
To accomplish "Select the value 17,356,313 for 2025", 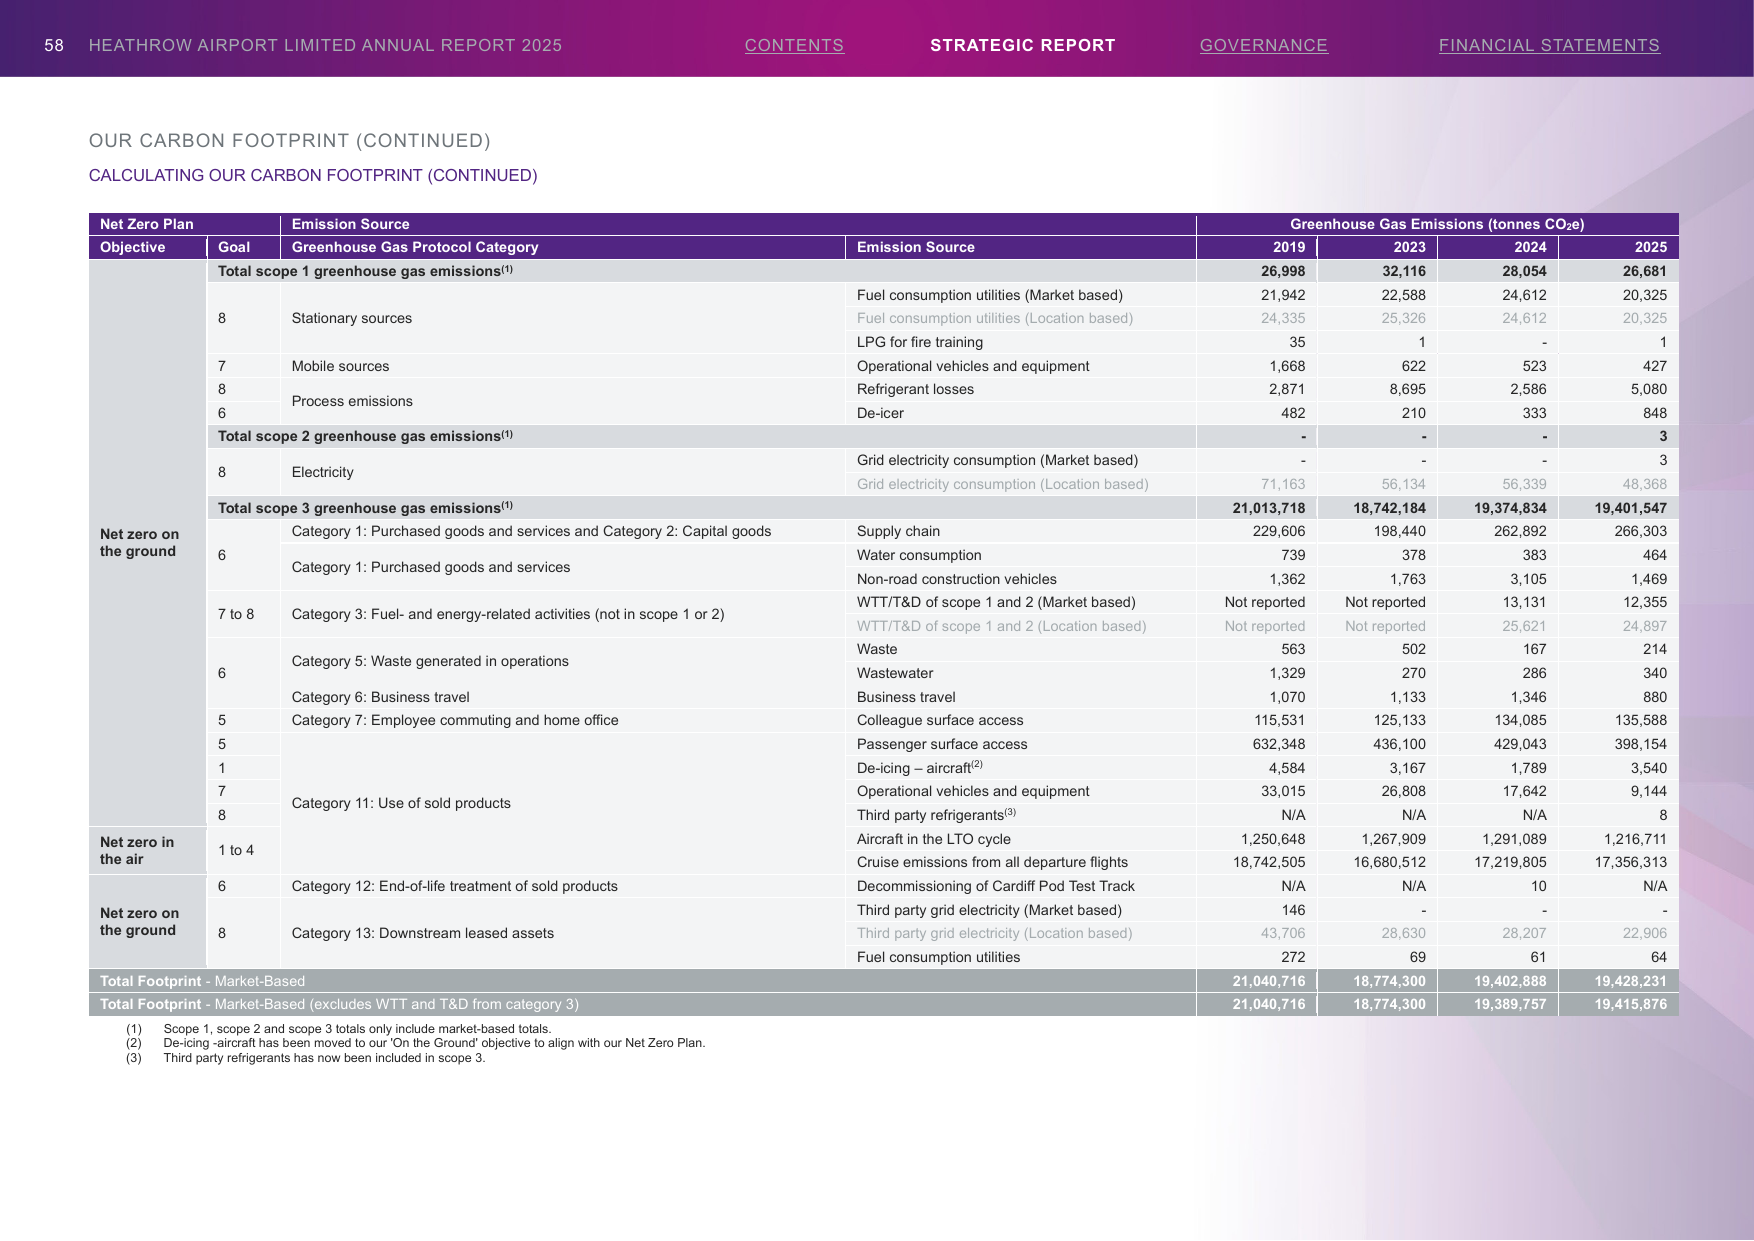I will 1631,862.
